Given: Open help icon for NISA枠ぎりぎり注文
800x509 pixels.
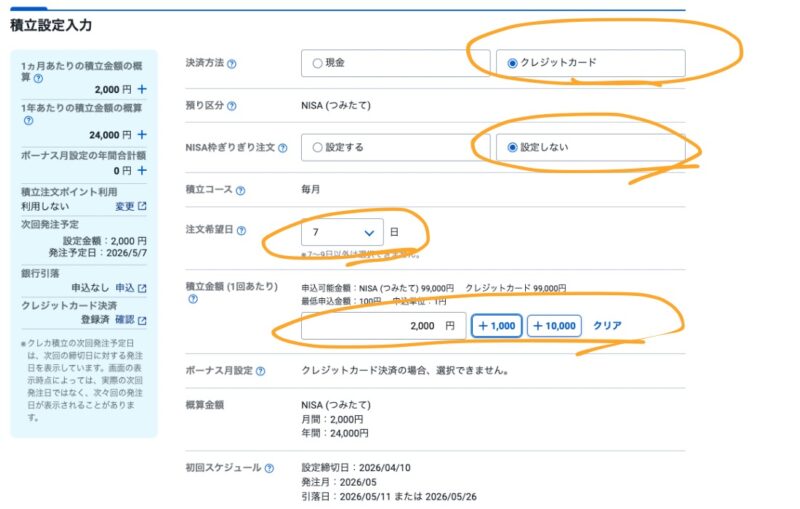Looking at the screenshot, I should point(282,148).
